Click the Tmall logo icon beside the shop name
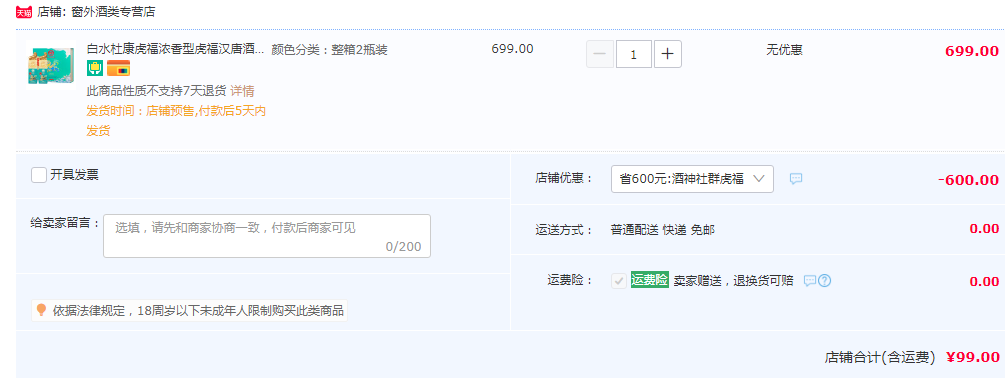This screenshot has width=1005, height=378. click(x=24, y=12)
